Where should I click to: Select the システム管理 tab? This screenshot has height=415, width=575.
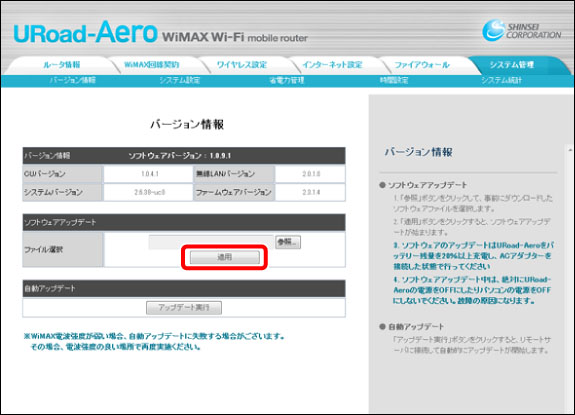point(512,65)
